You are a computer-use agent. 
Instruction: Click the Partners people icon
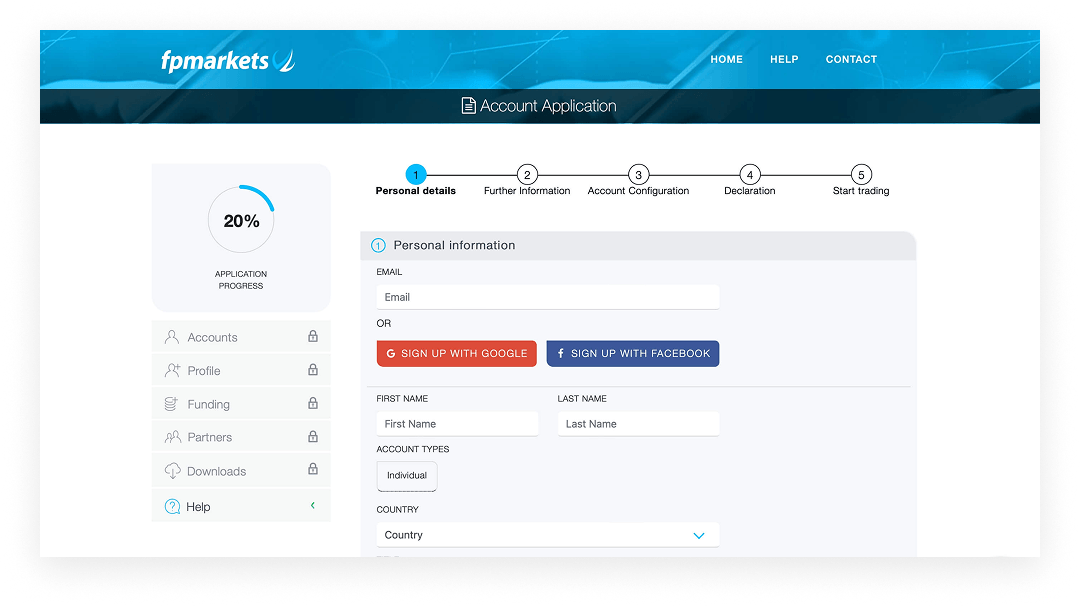click(172, 438)
